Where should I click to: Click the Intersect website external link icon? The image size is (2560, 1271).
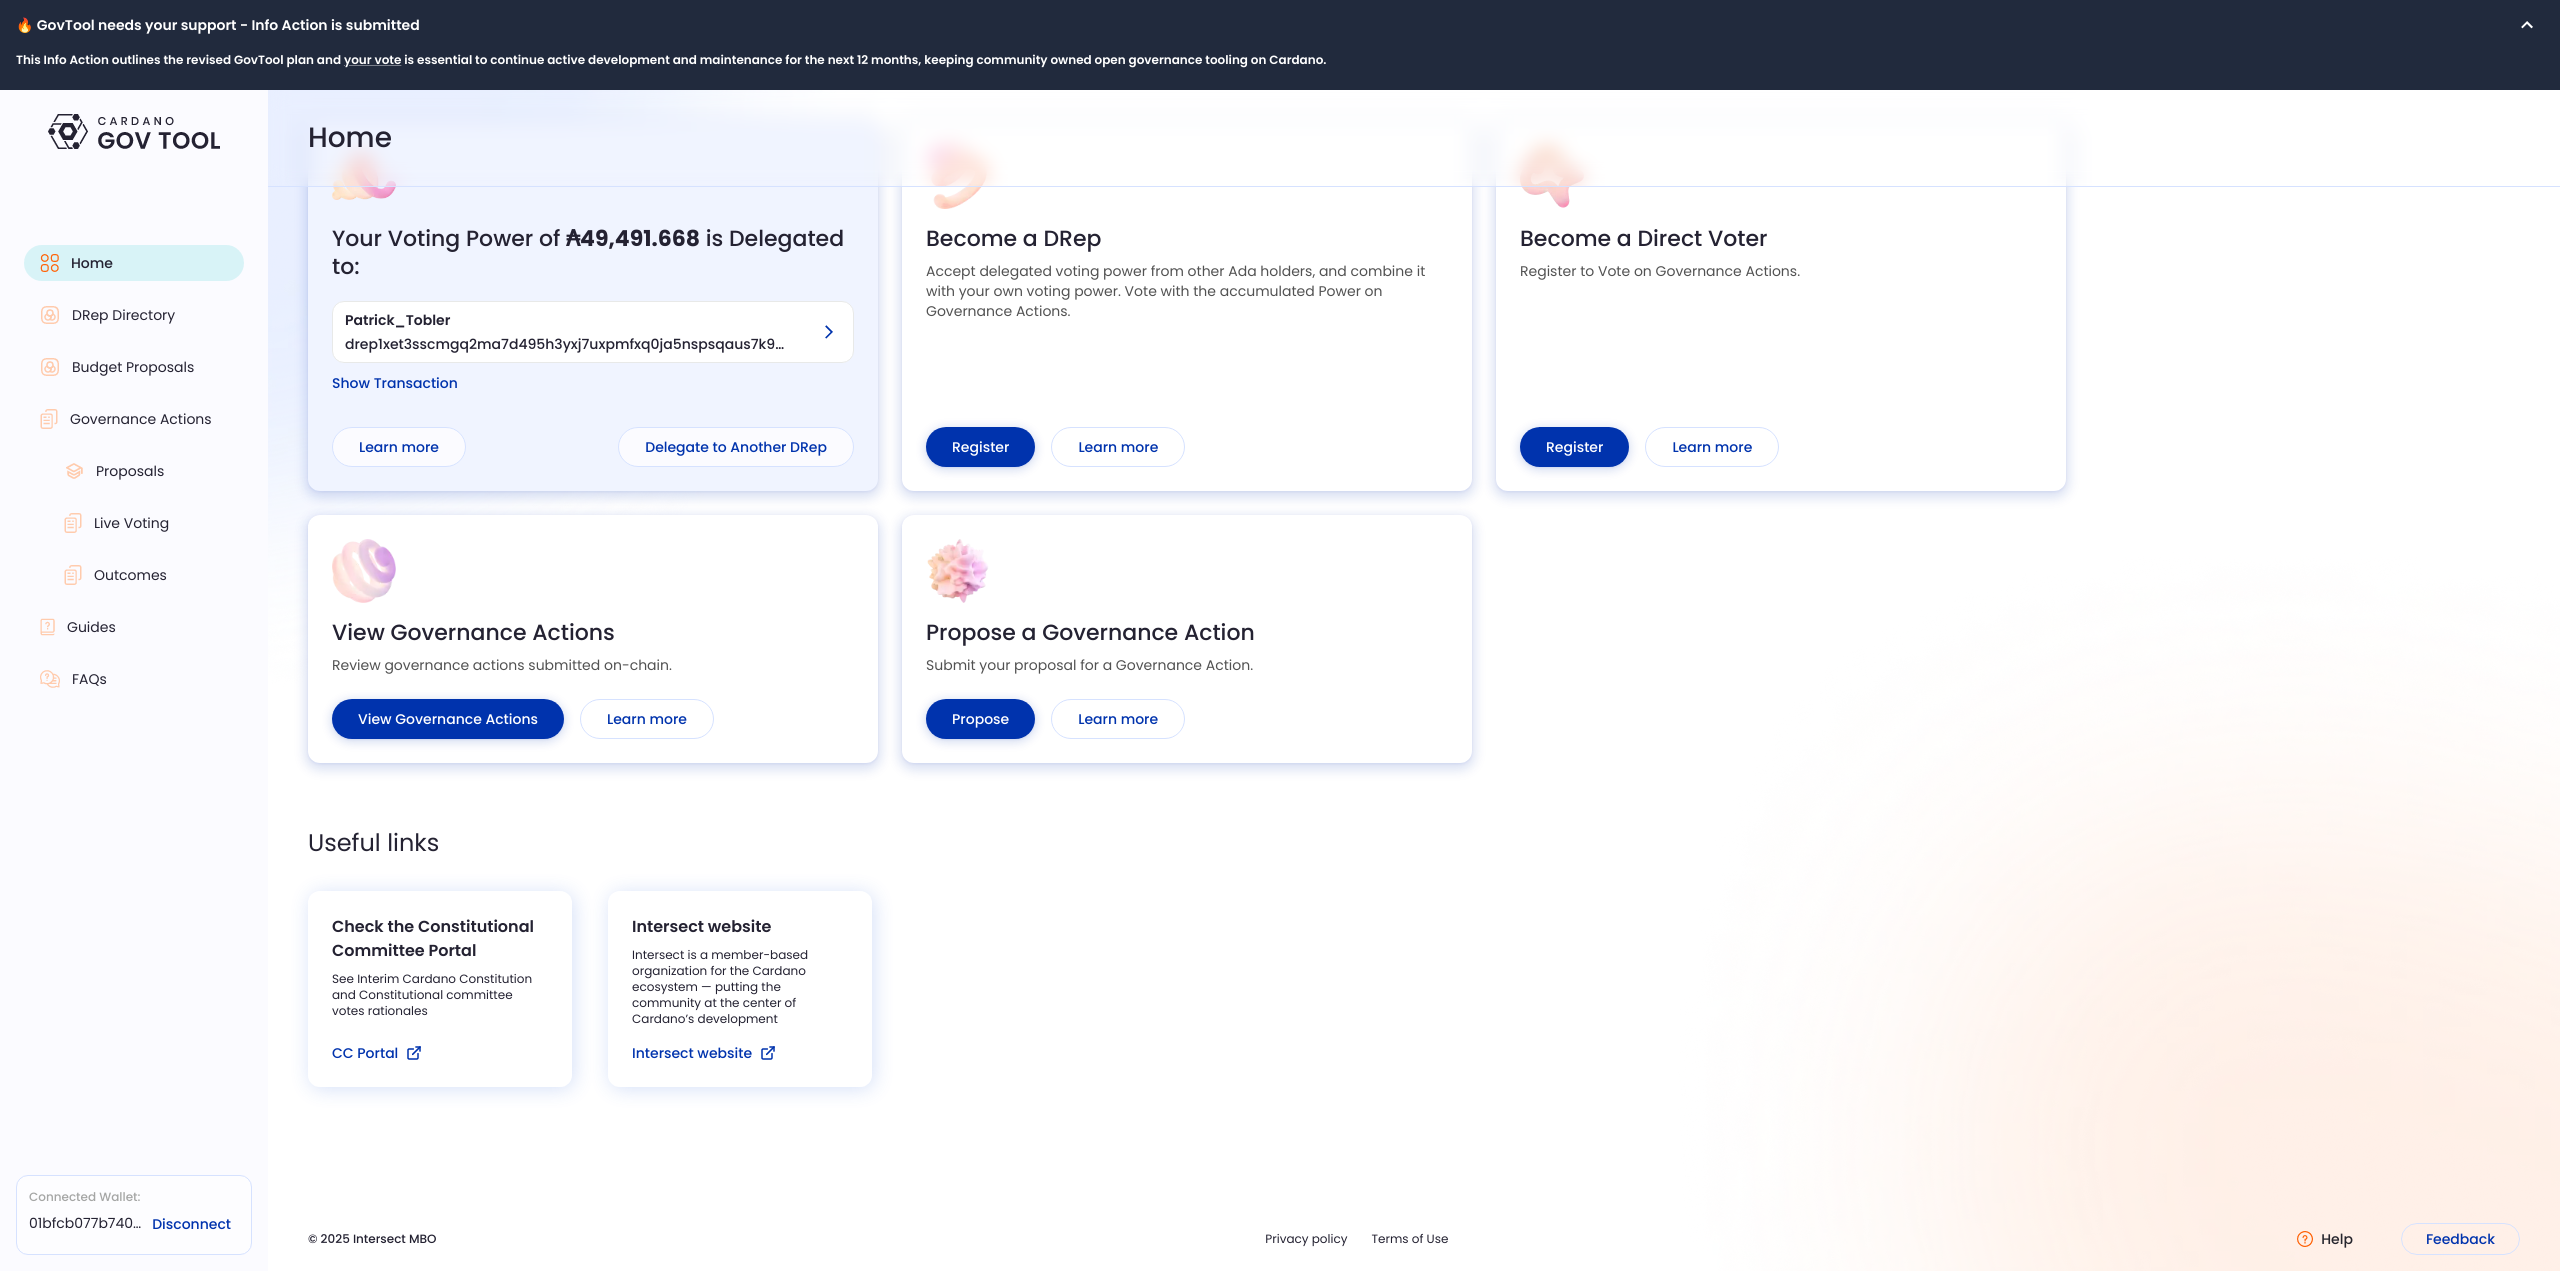(x=768, y=1053)
